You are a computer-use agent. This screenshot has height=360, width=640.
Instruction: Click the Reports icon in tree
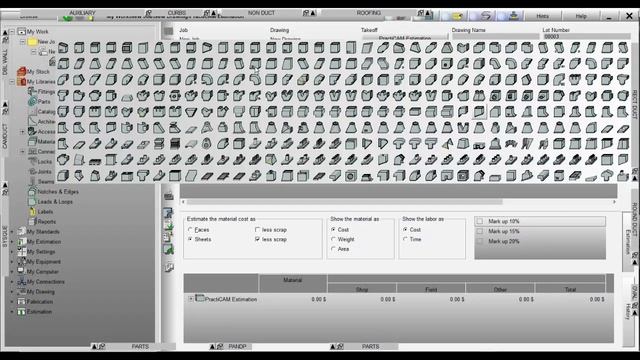click(x=32, y=221)
